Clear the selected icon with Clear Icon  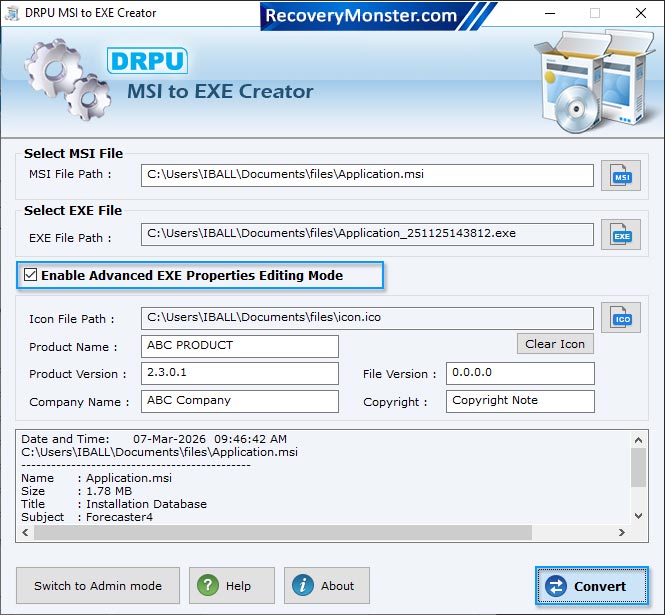(x=555, y=344)
